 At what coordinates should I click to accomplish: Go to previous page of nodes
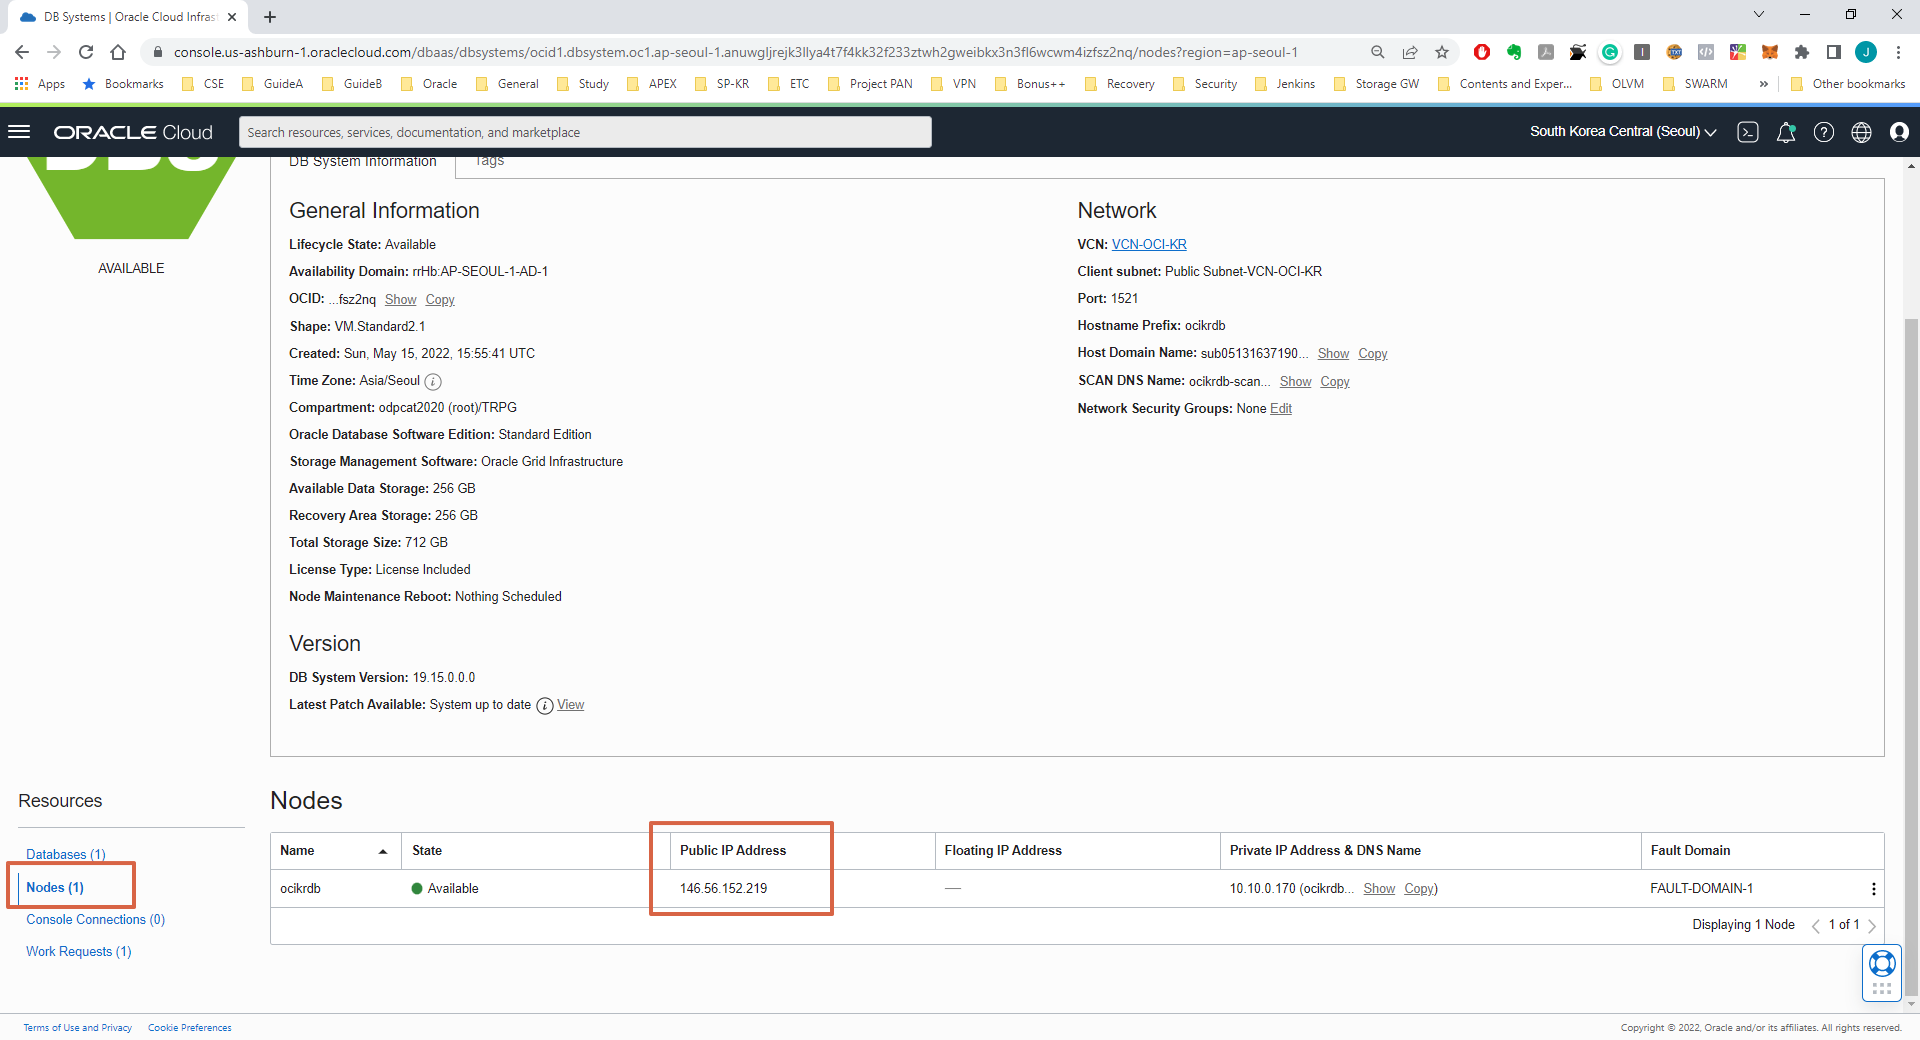click(x=1816, y=926)
